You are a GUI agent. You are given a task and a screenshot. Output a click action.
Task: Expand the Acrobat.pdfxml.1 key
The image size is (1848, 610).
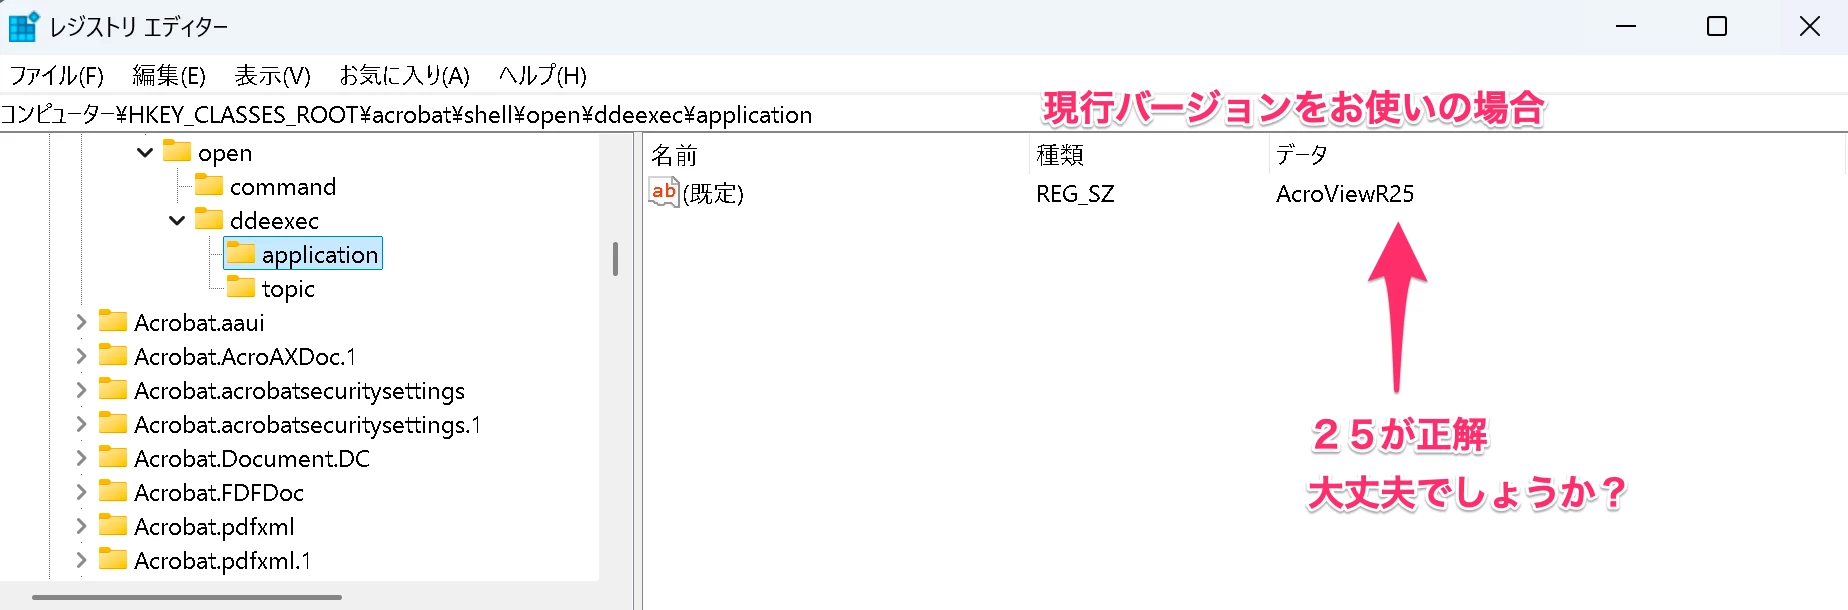point(81,560)
